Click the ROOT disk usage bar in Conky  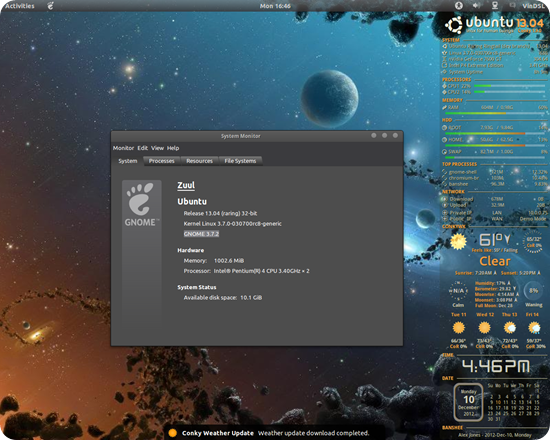pyautogui.click(x=496, y=134)
